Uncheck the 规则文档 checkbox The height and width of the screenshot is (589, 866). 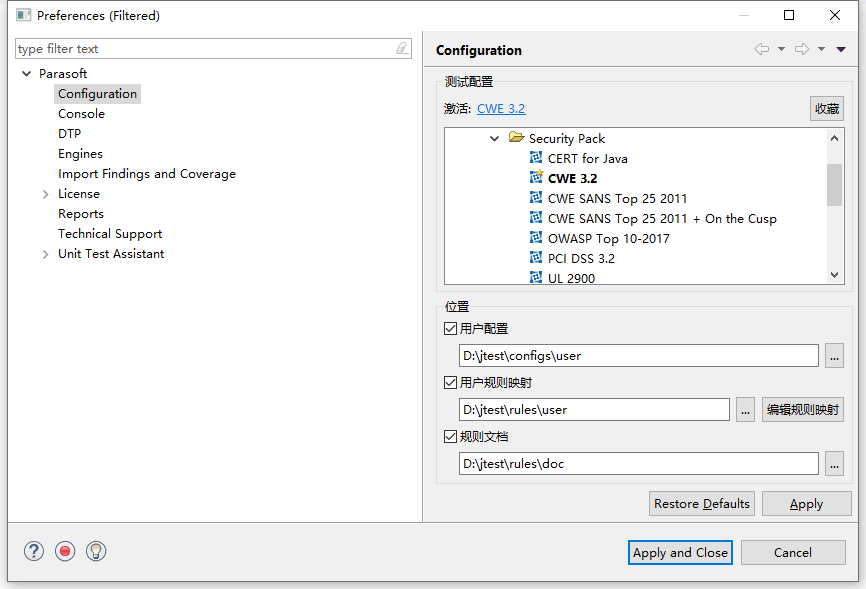point(451,436)
